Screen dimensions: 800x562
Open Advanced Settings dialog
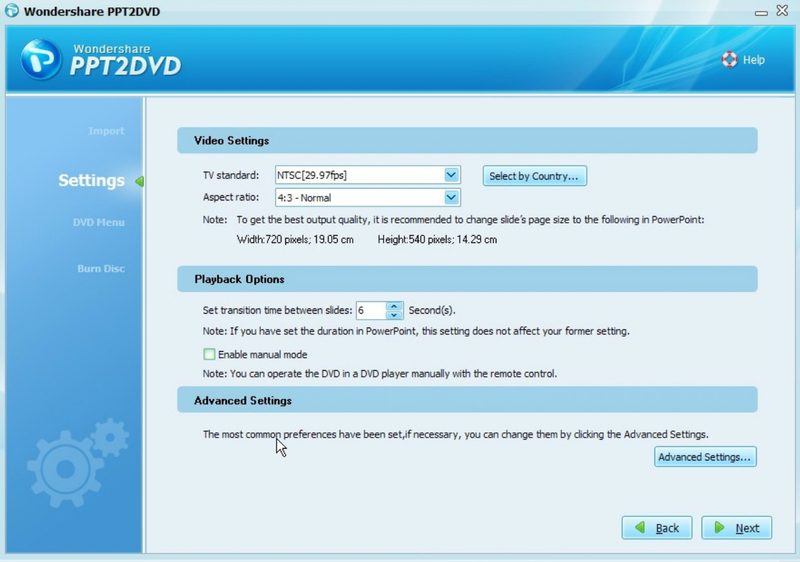(705, 456)
